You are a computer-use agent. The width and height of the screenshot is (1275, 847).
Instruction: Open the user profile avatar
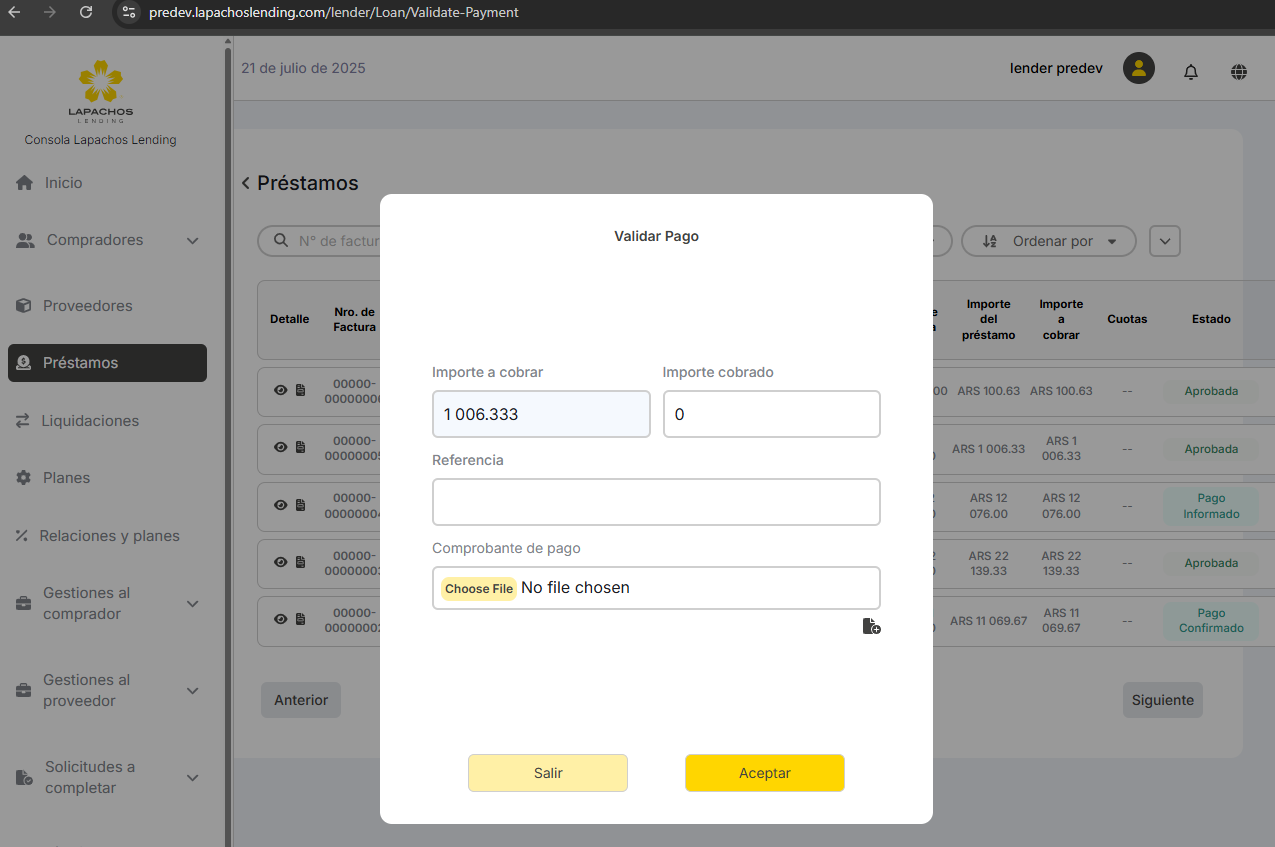(x=1138, y=69)
